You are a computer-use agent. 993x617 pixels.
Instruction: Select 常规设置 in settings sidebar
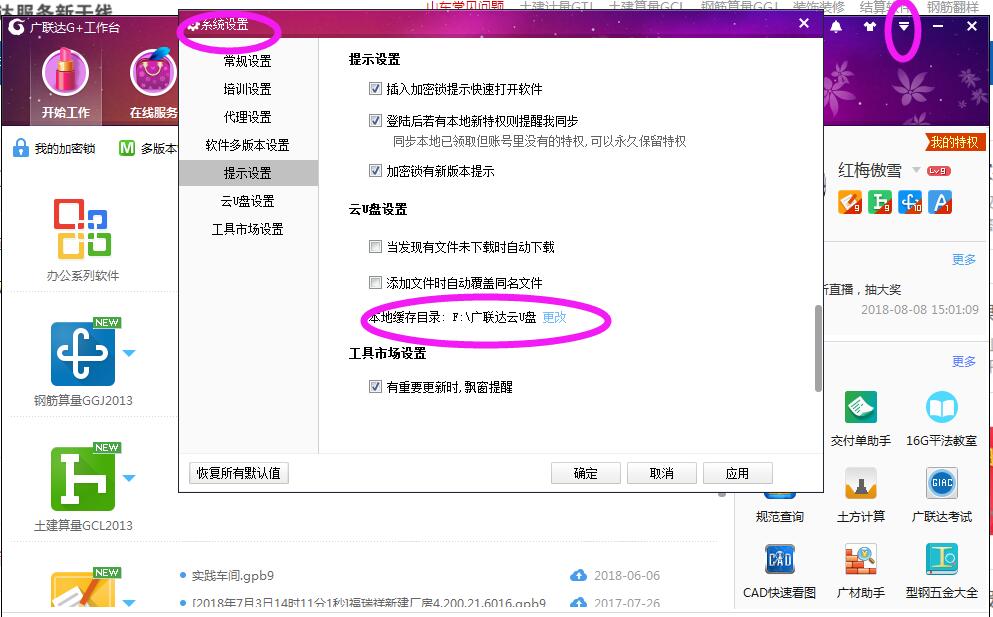[248, 61]
